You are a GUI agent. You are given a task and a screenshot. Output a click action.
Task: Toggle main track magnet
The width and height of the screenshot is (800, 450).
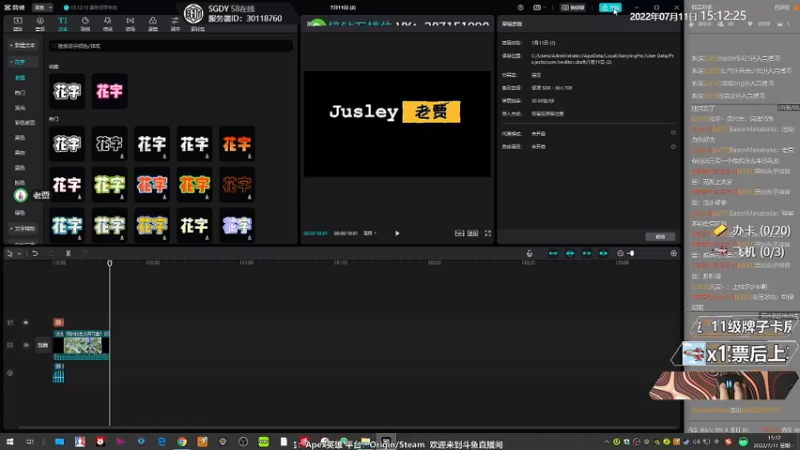click(553, 254)
